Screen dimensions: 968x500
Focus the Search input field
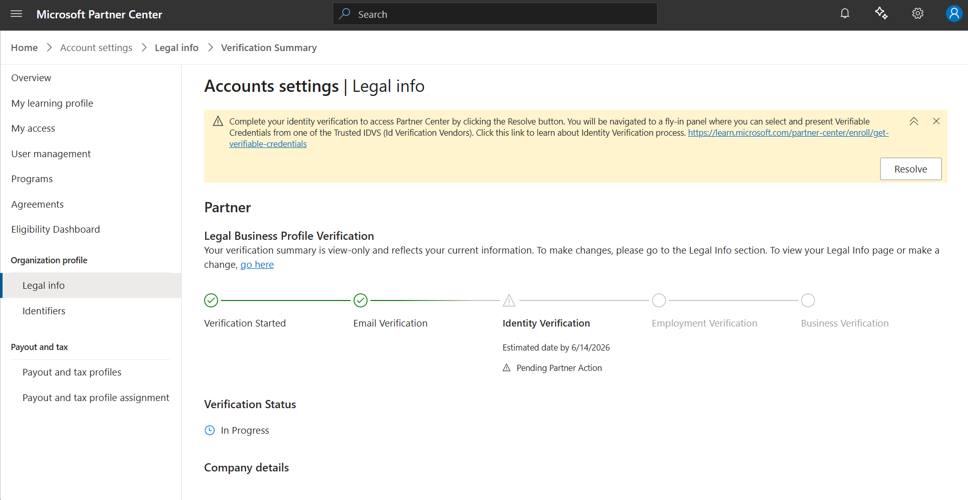tap(495, 14)
